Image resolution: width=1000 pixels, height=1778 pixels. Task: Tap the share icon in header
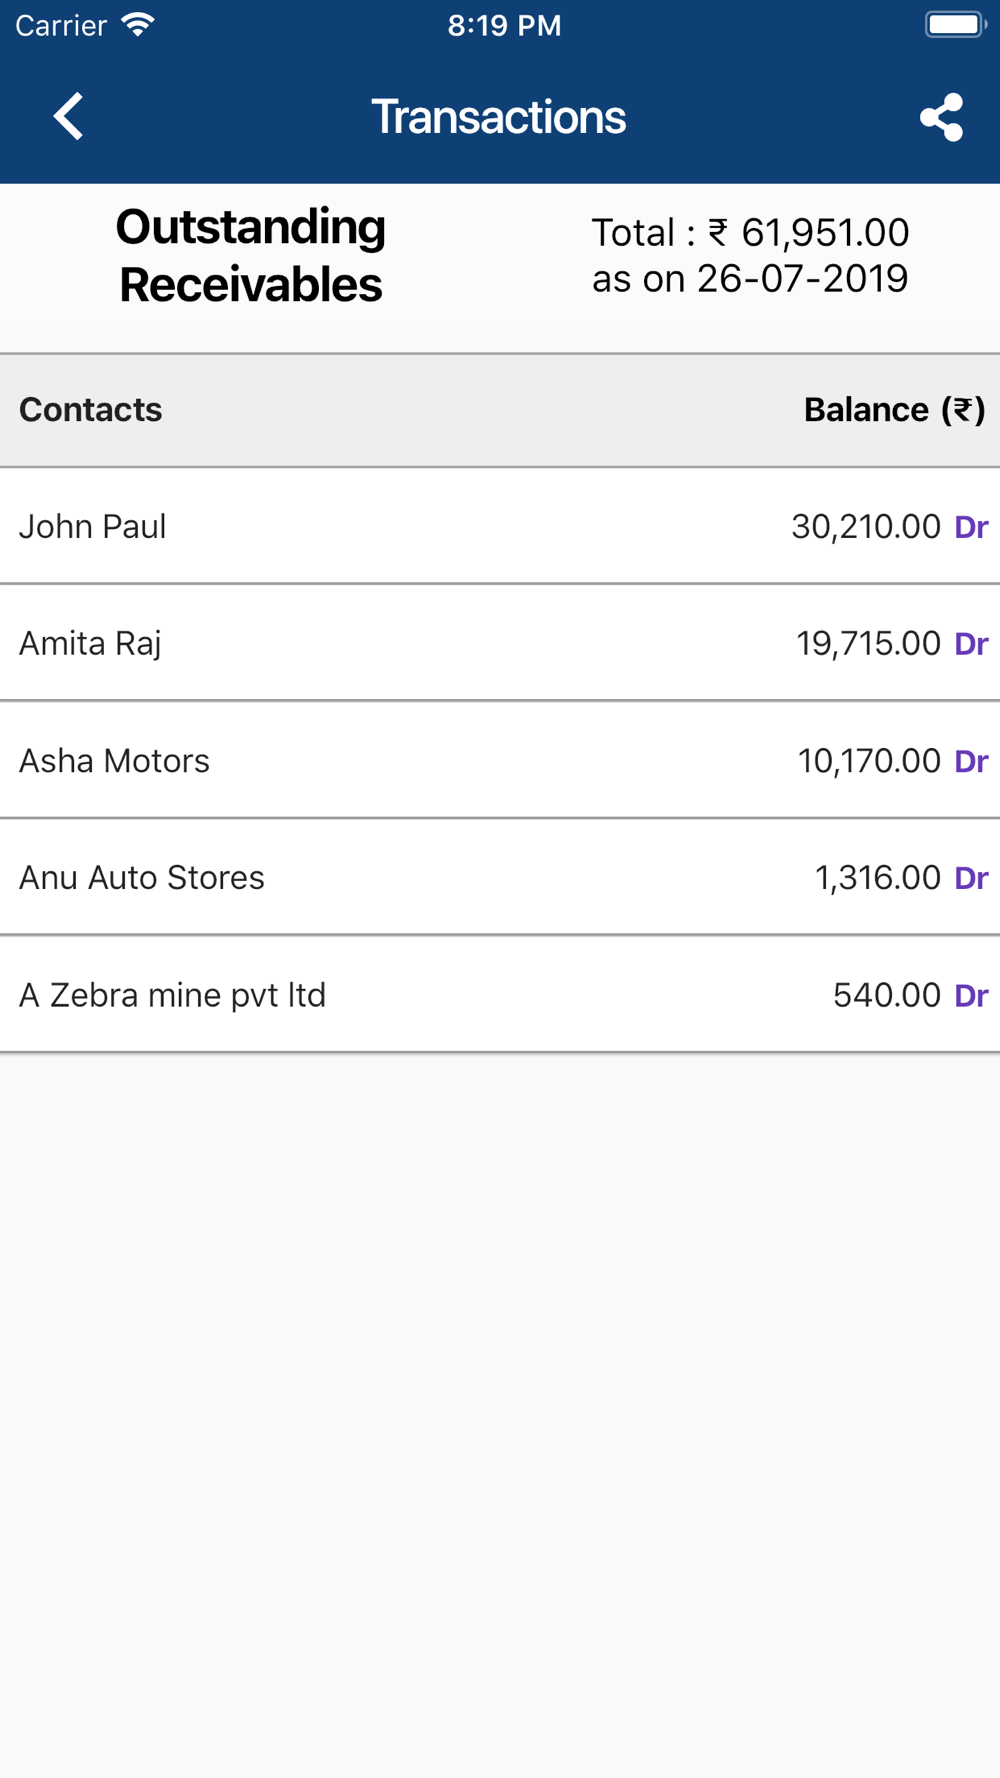[941, 118]
